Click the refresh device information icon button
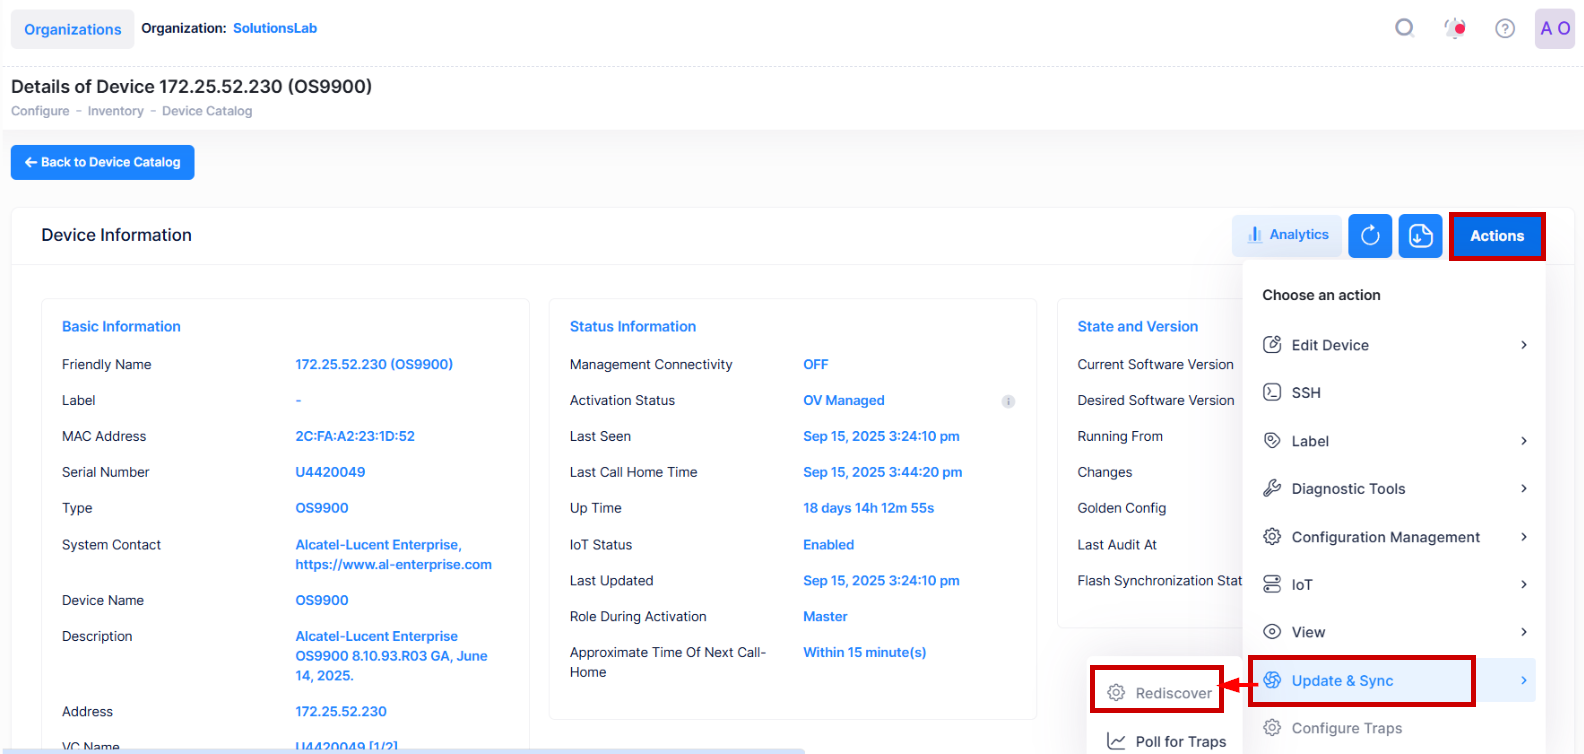 (1370, 236)
